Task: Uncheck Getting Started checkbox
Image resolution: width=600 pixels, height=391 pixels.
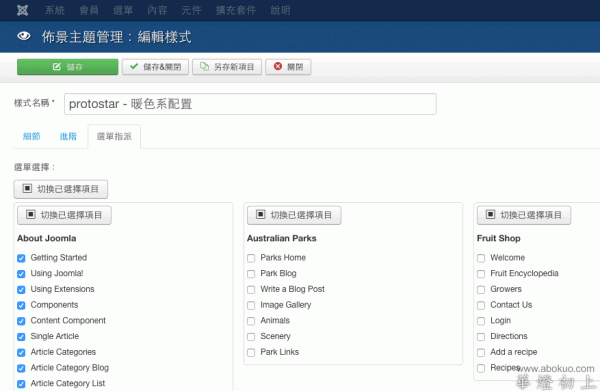Action: (x=21, y=258)
